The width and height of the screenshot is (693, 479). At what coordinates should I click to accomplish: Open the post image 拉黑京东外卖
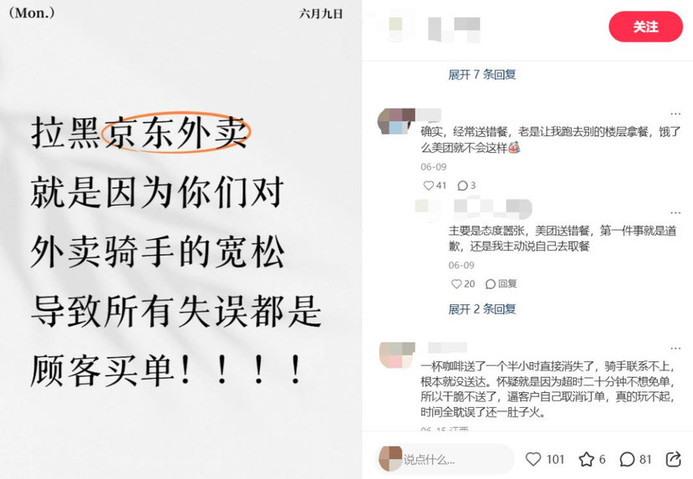181,240
